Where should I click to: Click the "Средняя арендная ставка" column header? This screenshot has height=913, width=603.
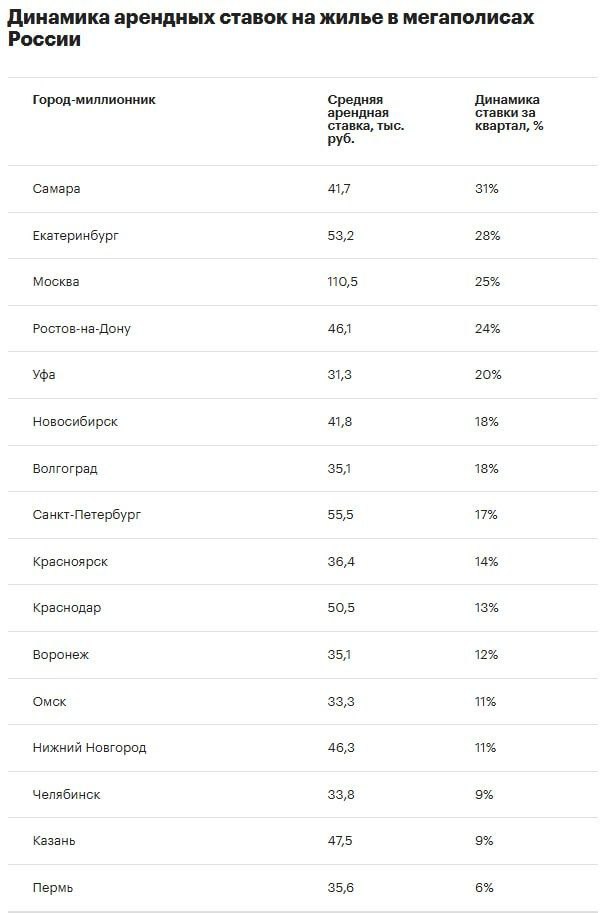click(x=366, y=119)
